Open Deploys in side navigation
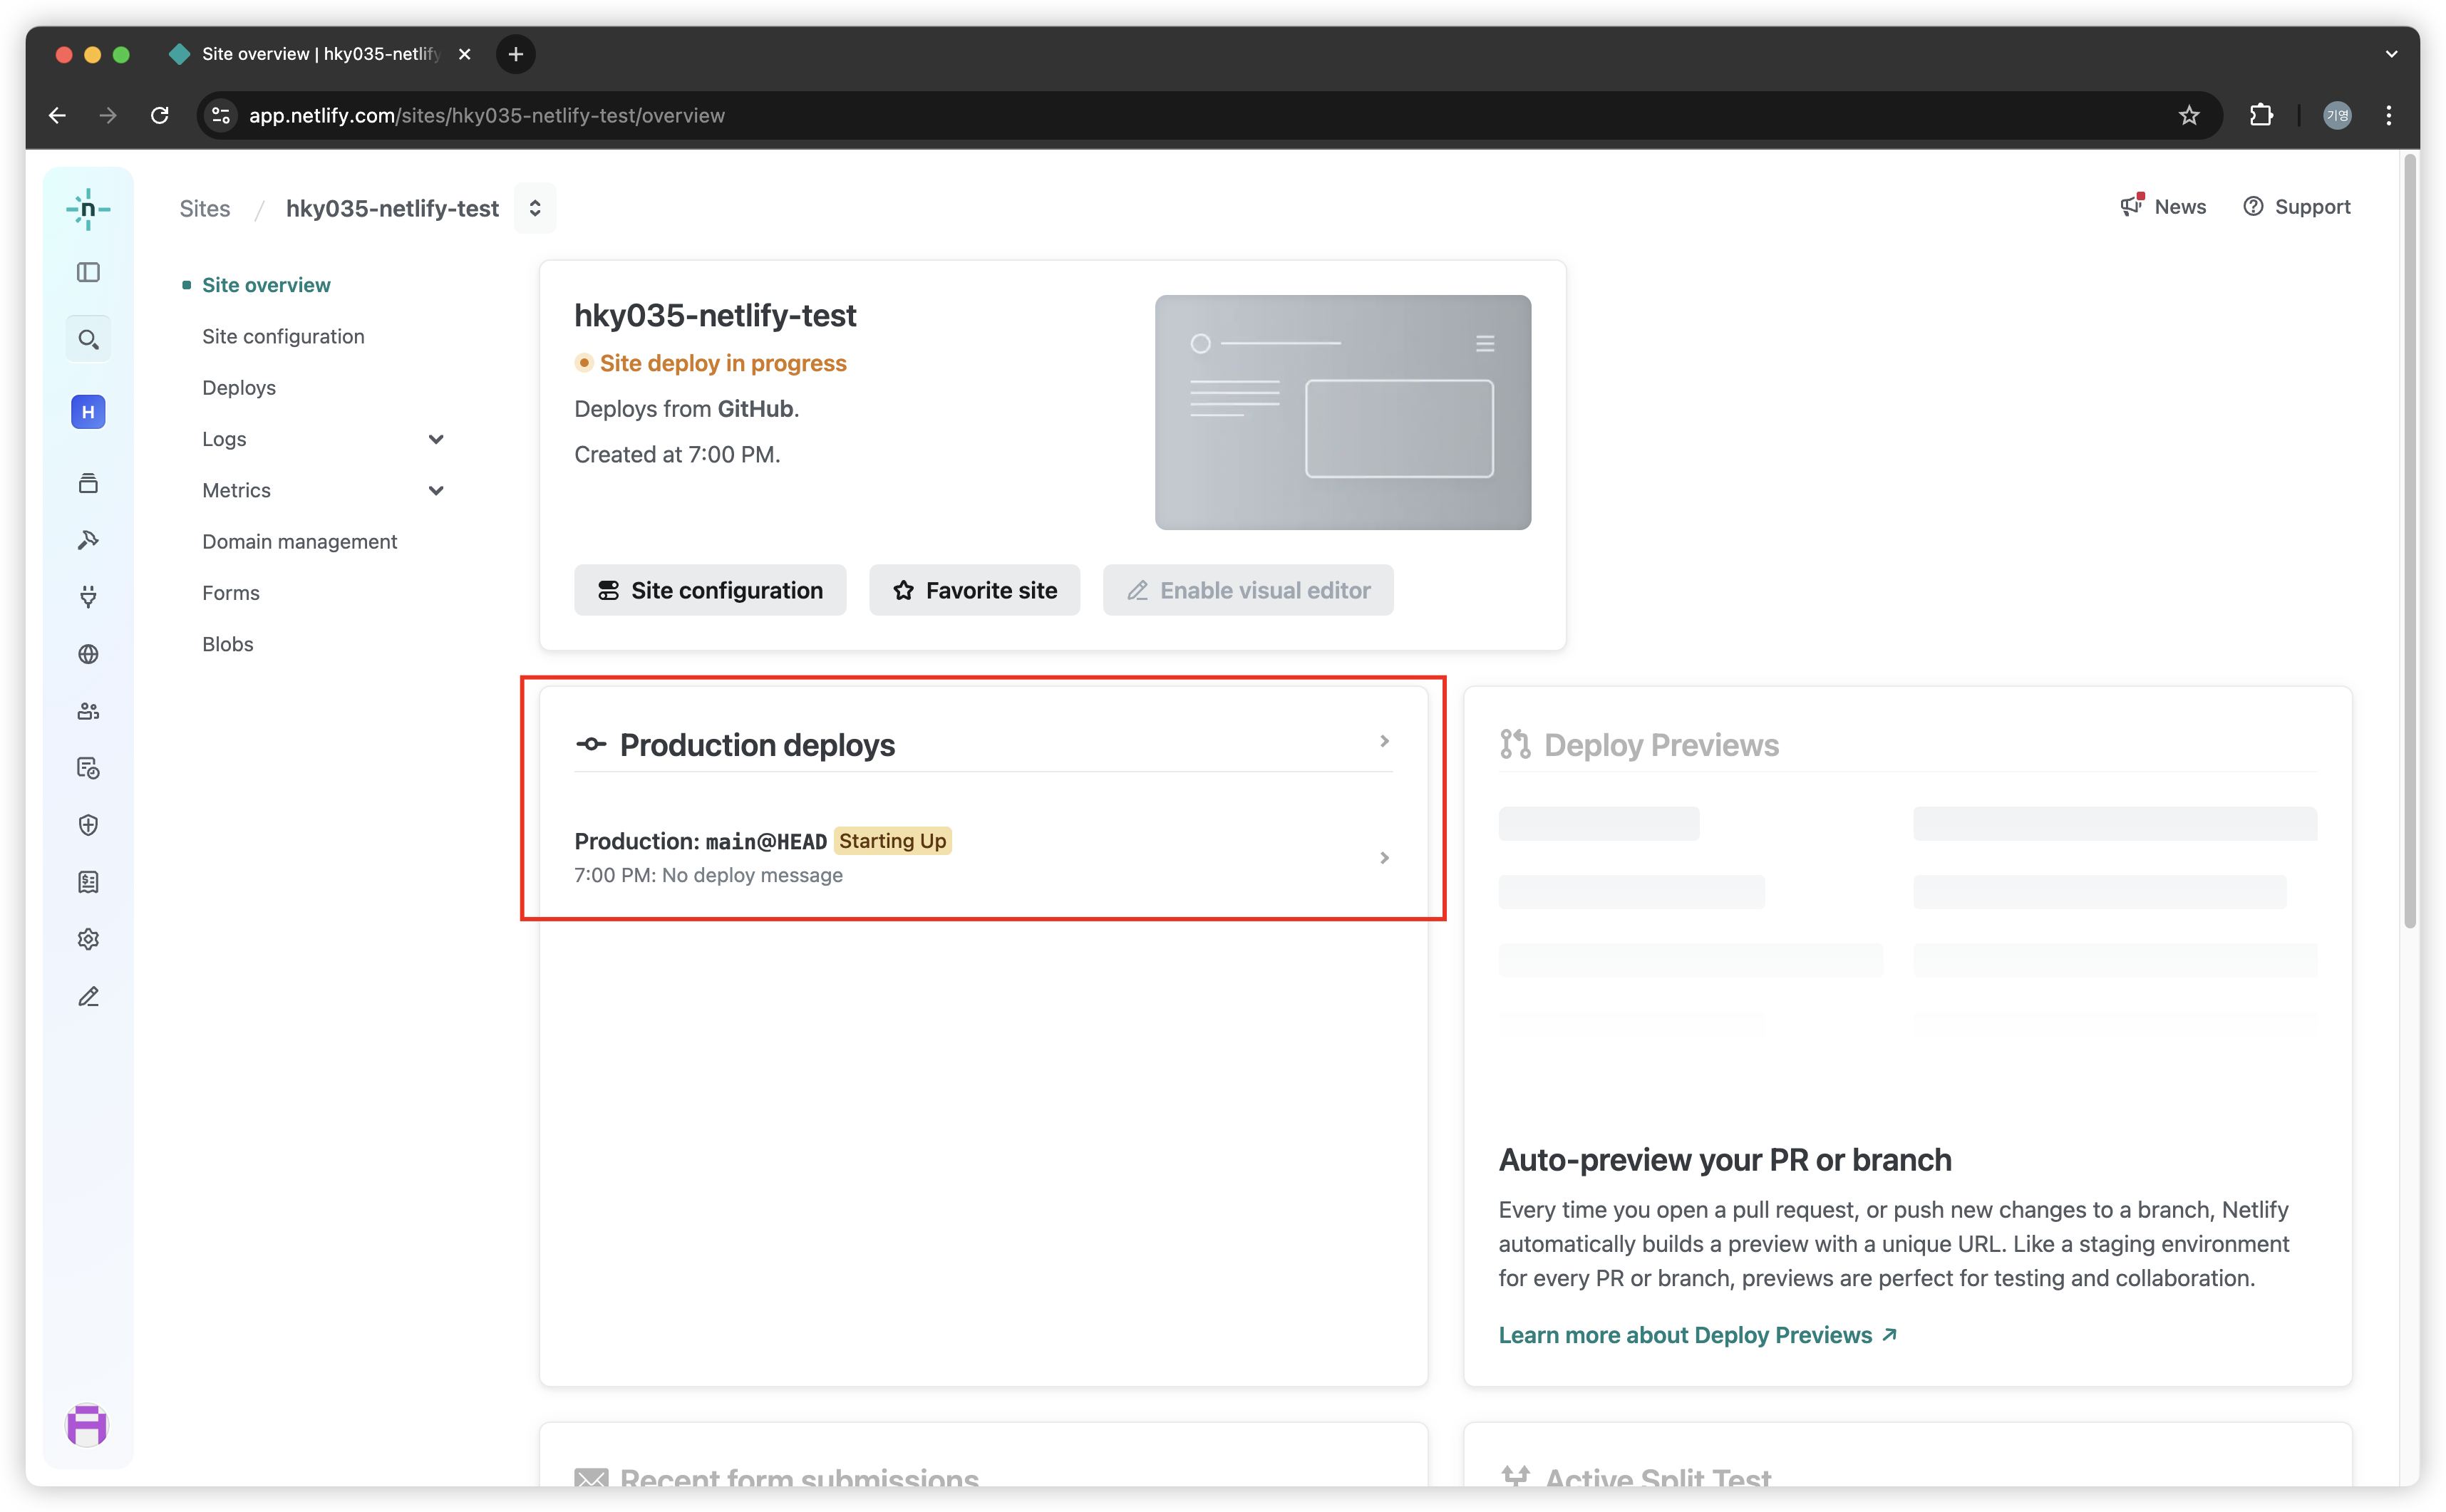This screenshot has width=2446, height=1512. (239, 387)
